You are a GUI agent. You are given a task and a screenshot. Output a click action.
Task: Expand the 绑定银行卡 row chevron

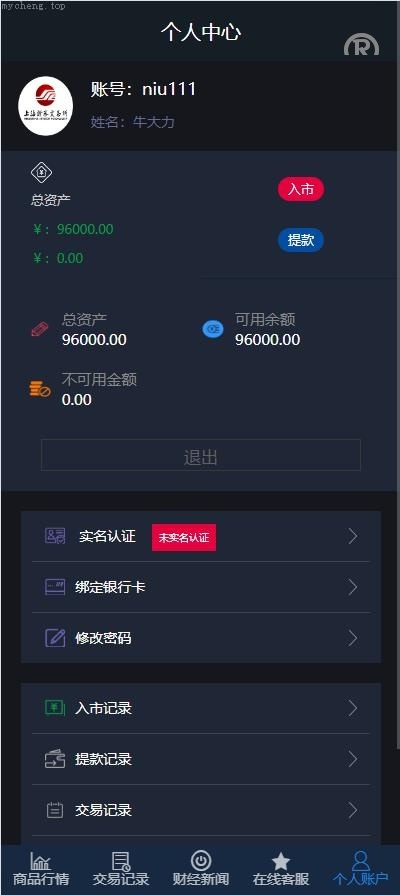(x=353, y=587)
